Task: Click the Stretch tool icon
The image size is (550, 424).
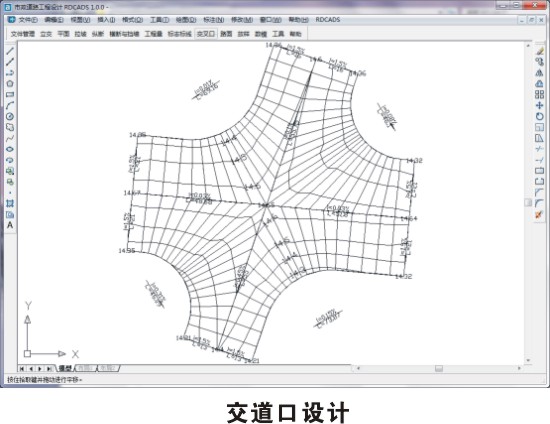Action: pyautogui.click(x=539, y=138)
